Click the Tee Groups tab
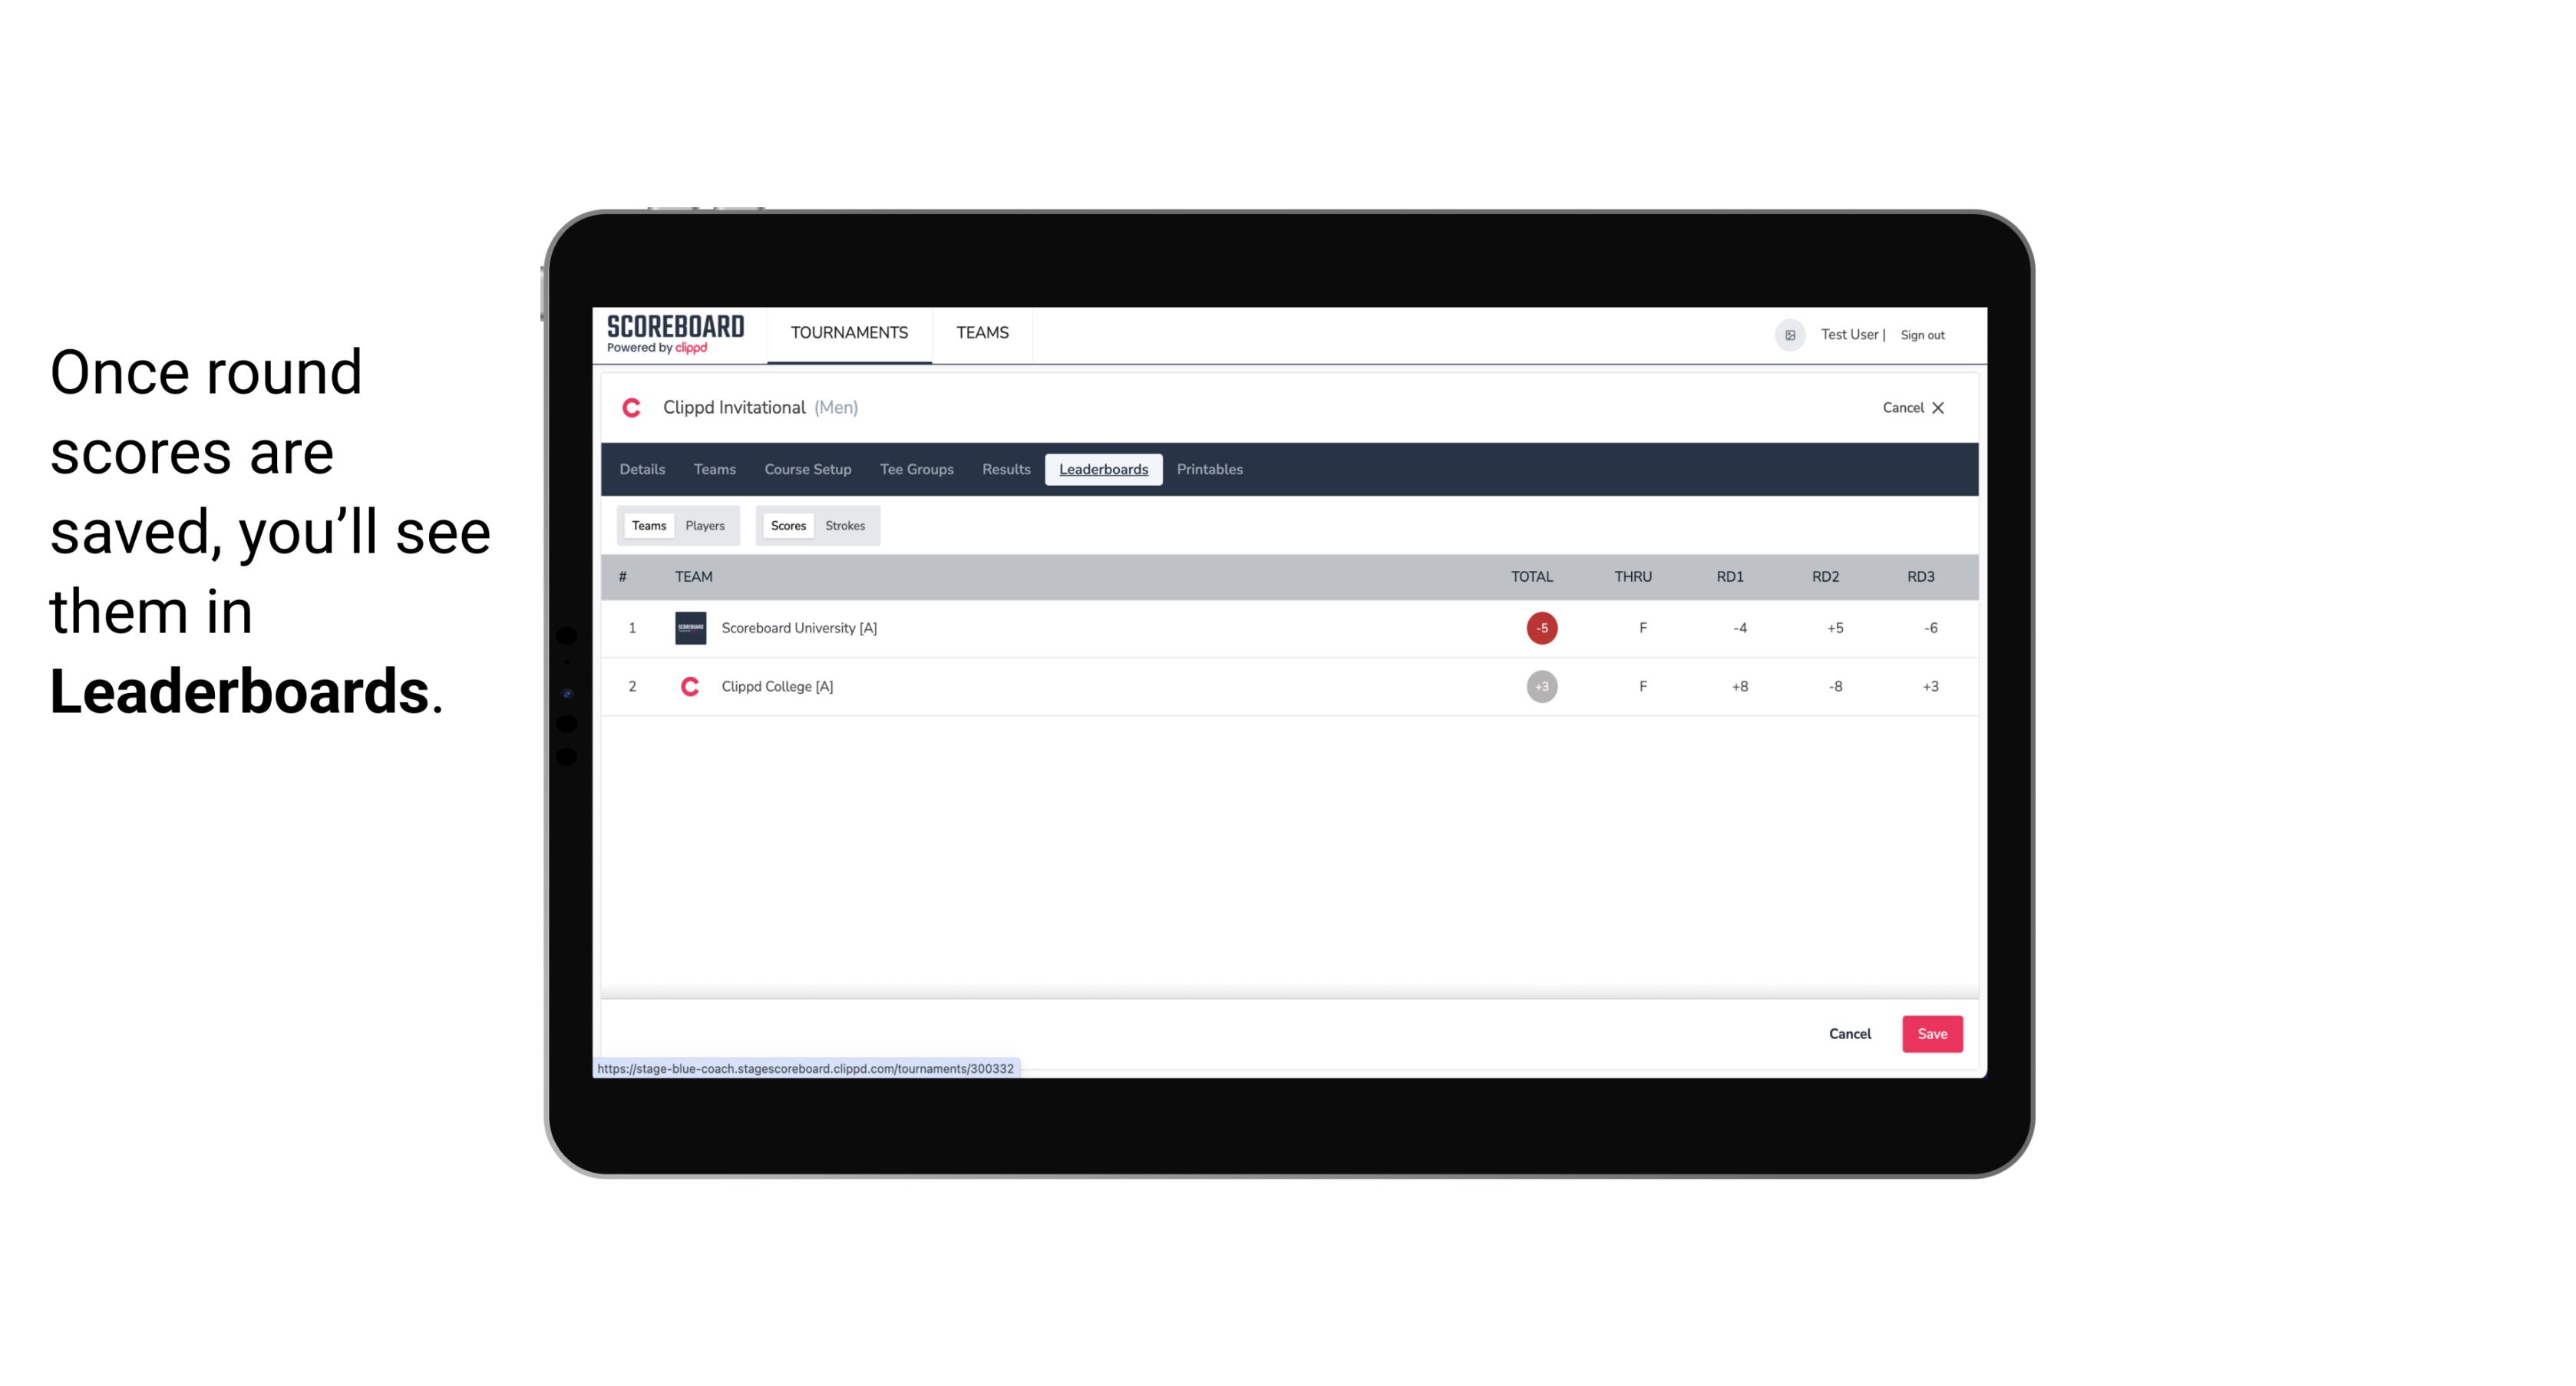 click(916, 470)
